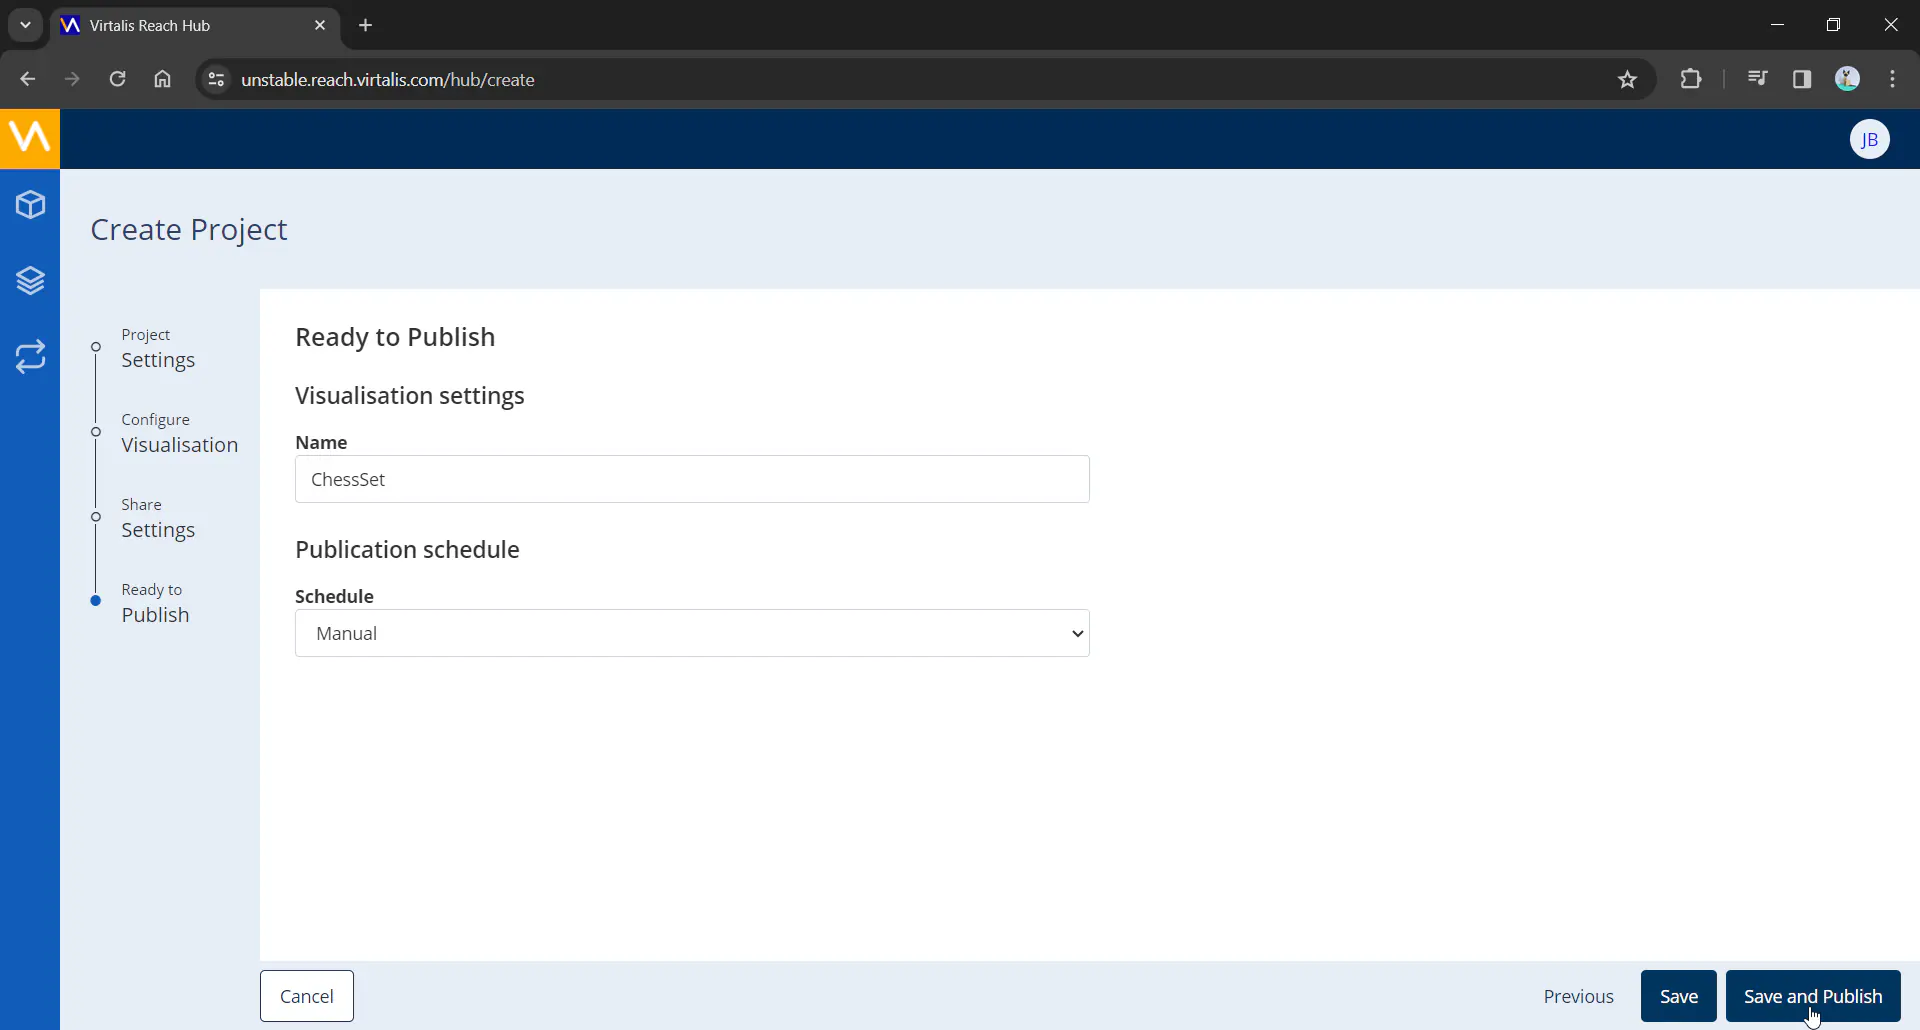Click the Name field label

click(321, 442)
